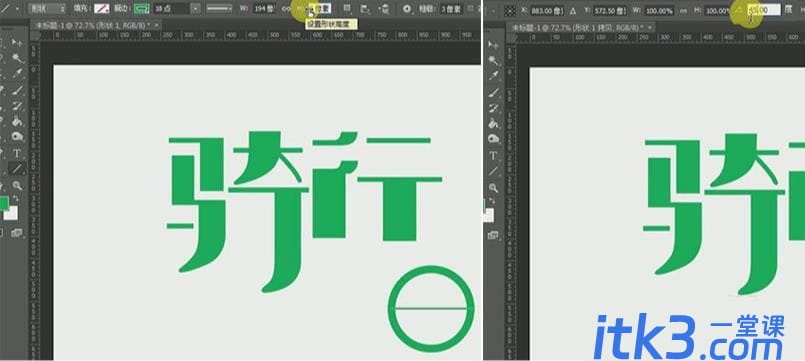Select the Magic Wand tool in left window
The width and height of the screenshot is (805, 361).
17,58
